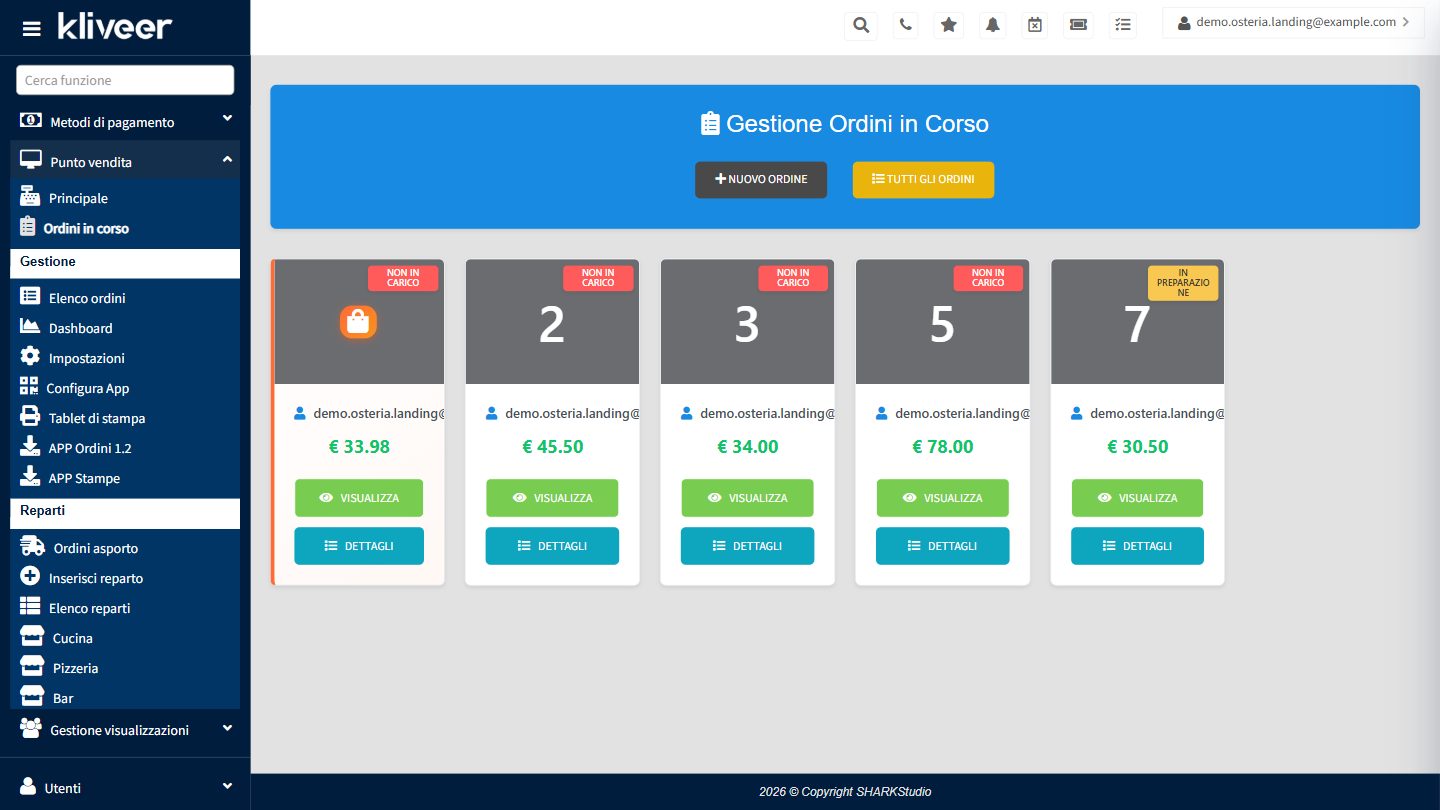Screen dimensions: 1440x810
Task: Open Impostazioni settings in sidebar
Action: [x=125, y=358]
